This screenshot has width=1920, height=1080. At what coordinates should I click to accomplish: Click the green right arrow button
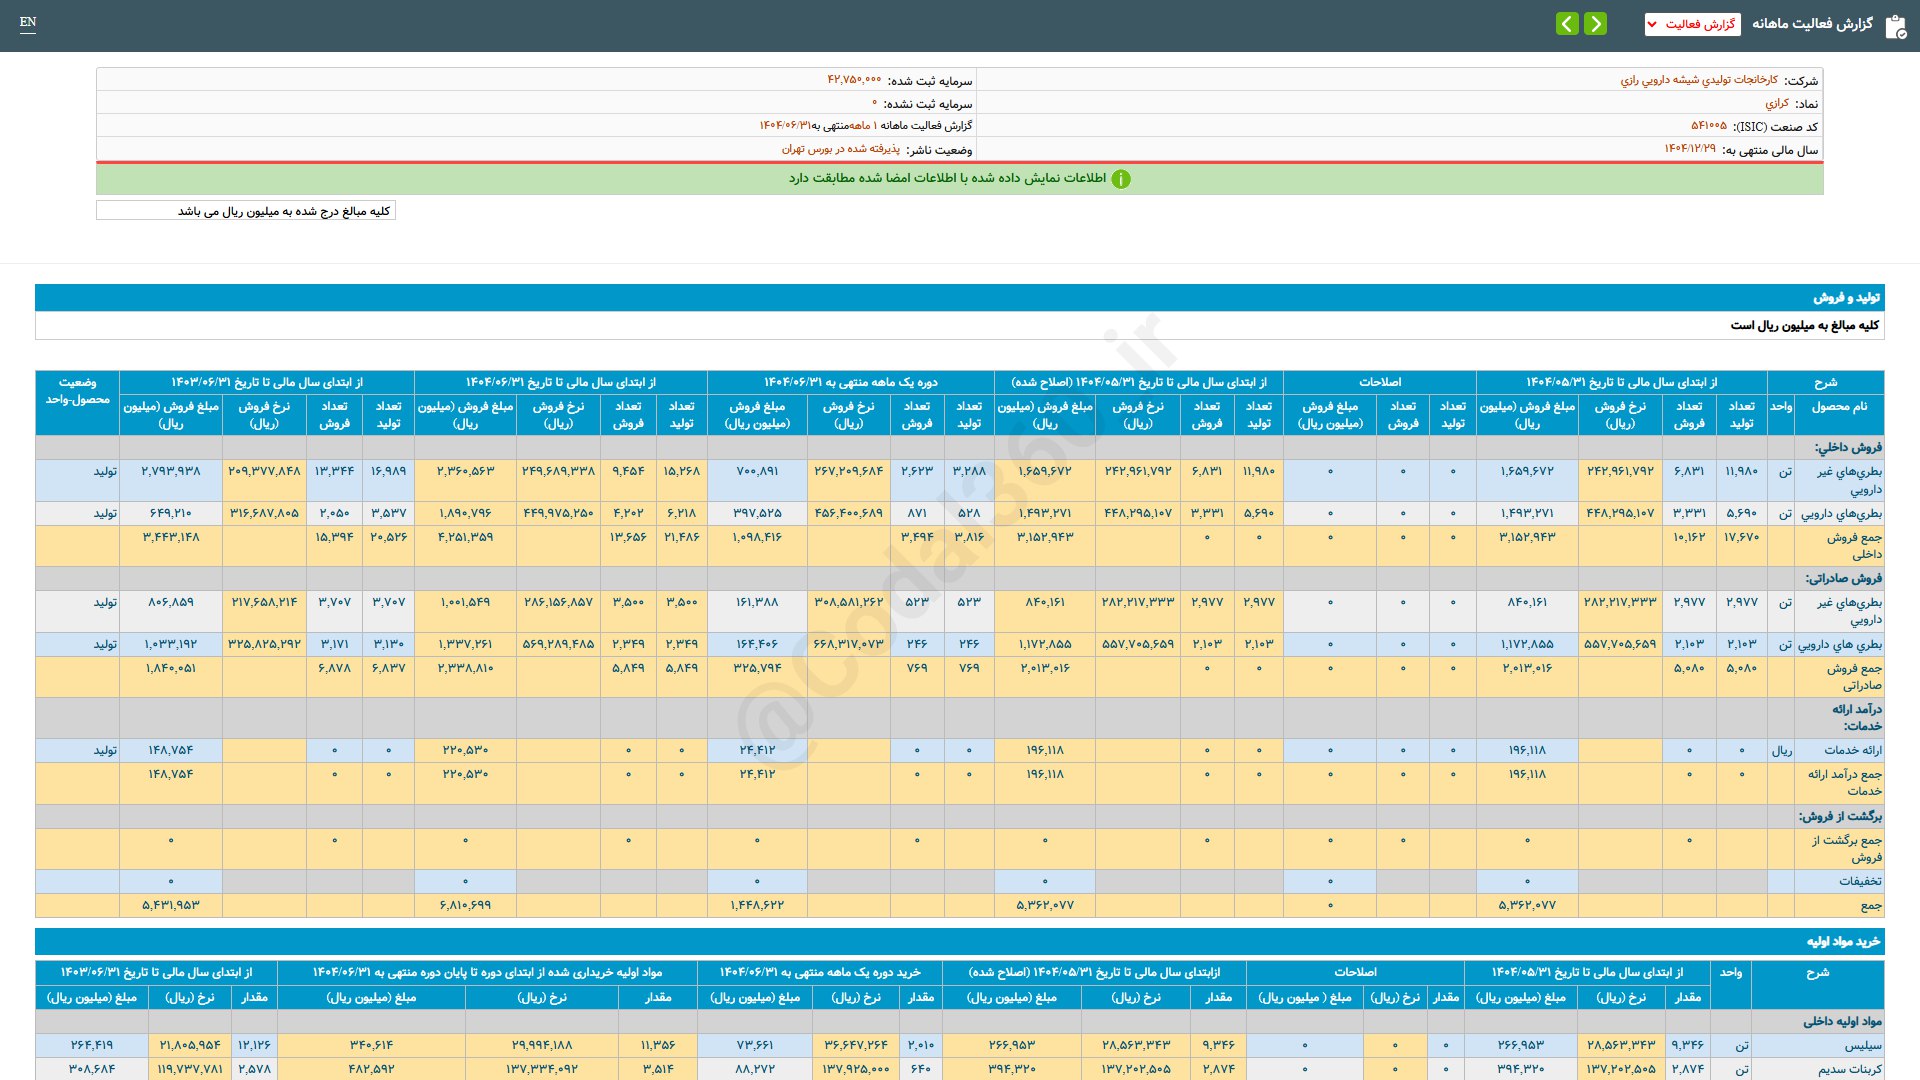[1596, 24]
